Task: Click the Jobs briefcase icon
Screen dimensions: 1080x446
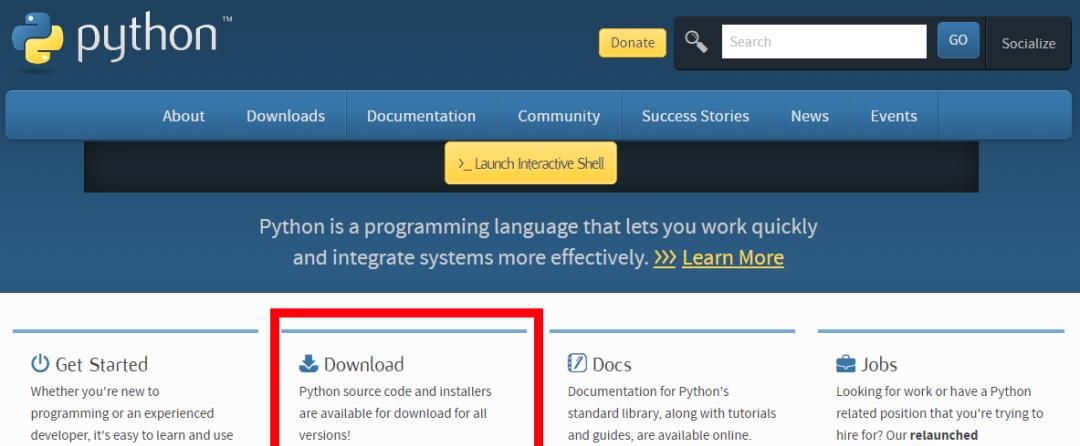Action: pyautogui.click(x=846, y=364)
